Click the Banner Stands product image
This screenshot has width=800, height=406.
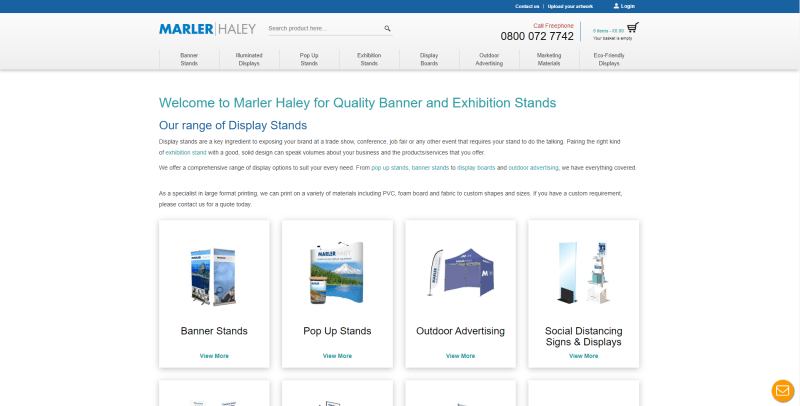coord(214,276)
